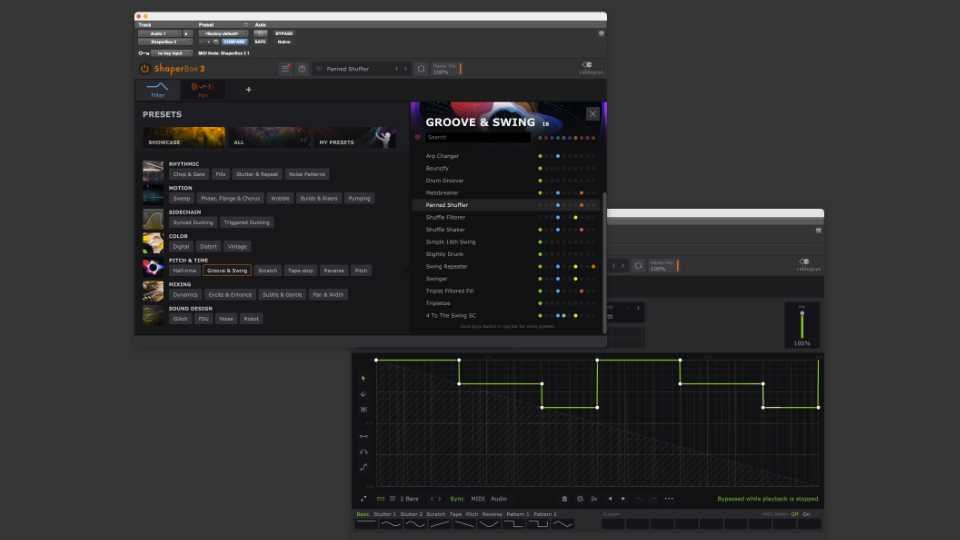The height and width of the screenshot is (540, 960).
Task: Select the Scratch category in presets
Action: pyautogui.click(x=268, y=271)
